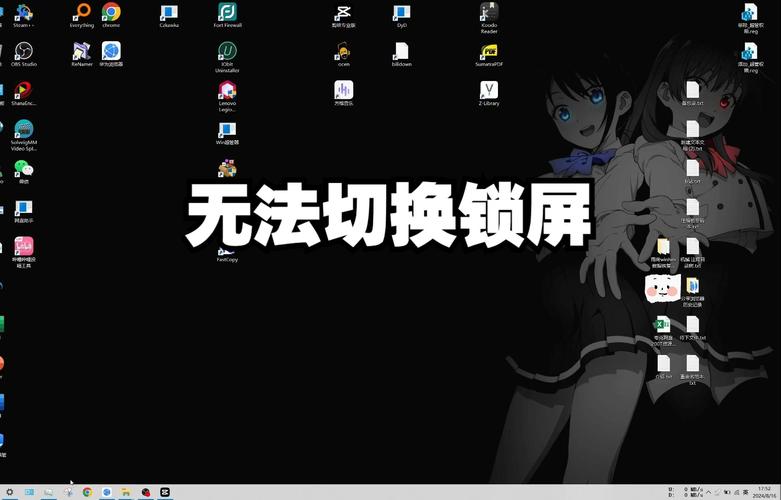Open the bililidown desktop file
This screenshot has height=500, width=781.
[401, 55]
